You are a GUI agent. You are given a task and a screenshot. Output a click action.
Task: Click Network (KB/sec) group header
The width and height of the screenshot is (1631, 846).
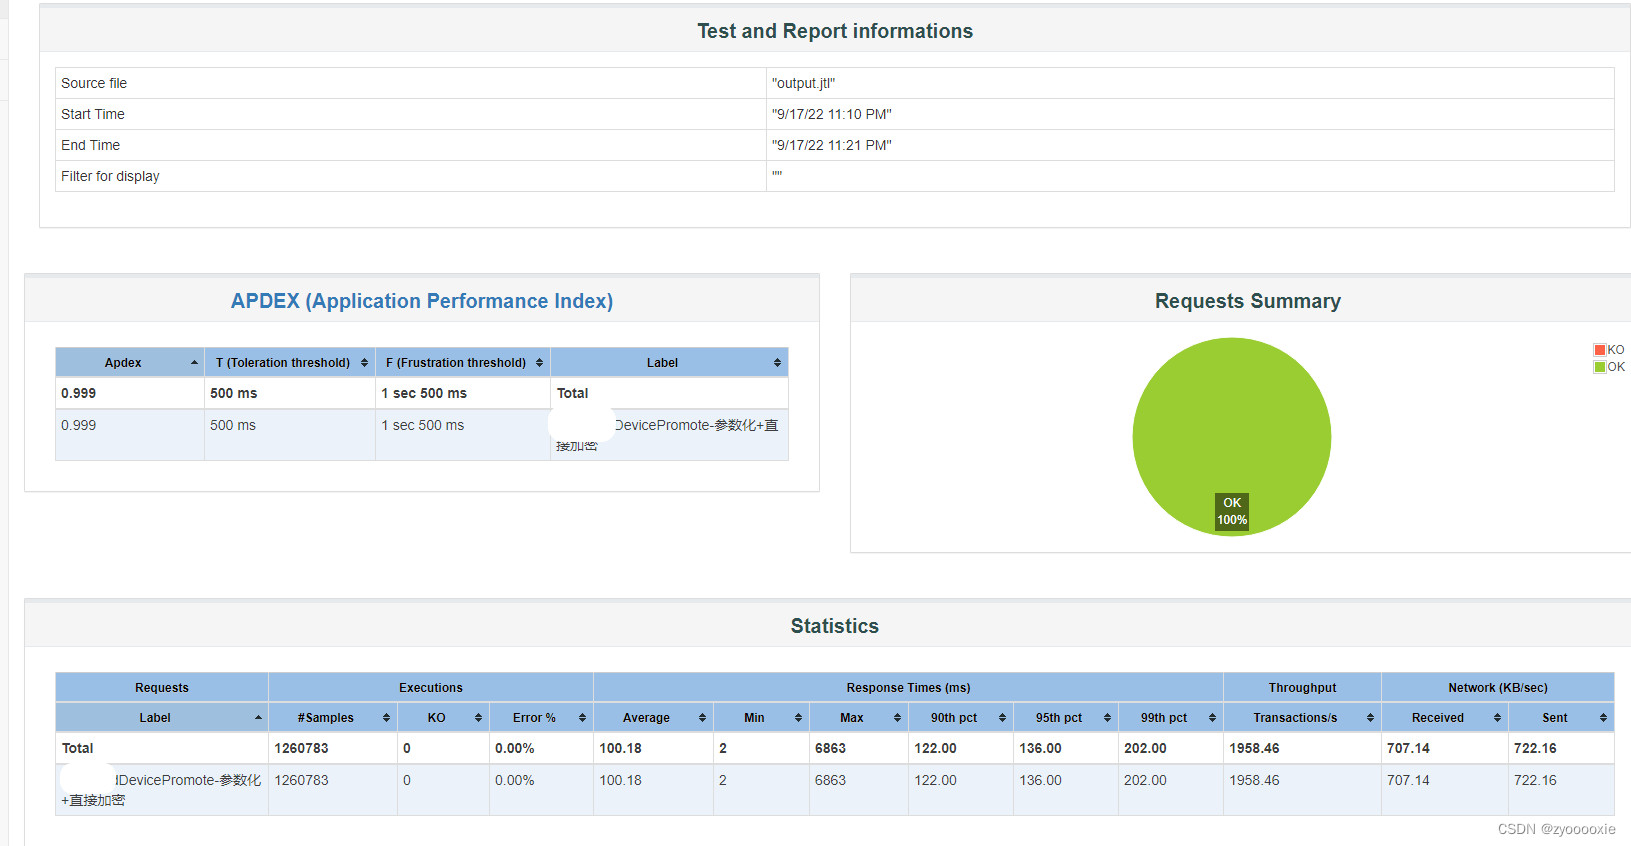tap(1497, 687)
